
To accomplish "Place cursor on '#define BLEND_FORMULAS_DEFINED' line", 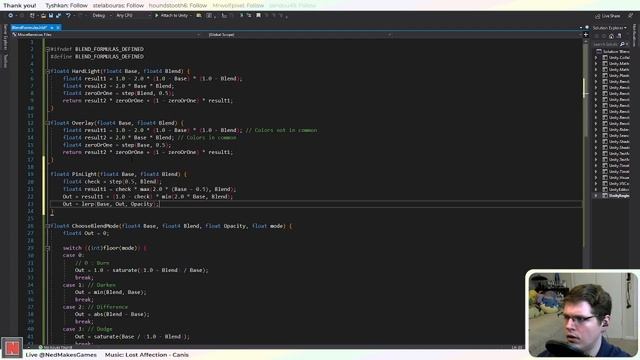I will [x=97, y=56].
